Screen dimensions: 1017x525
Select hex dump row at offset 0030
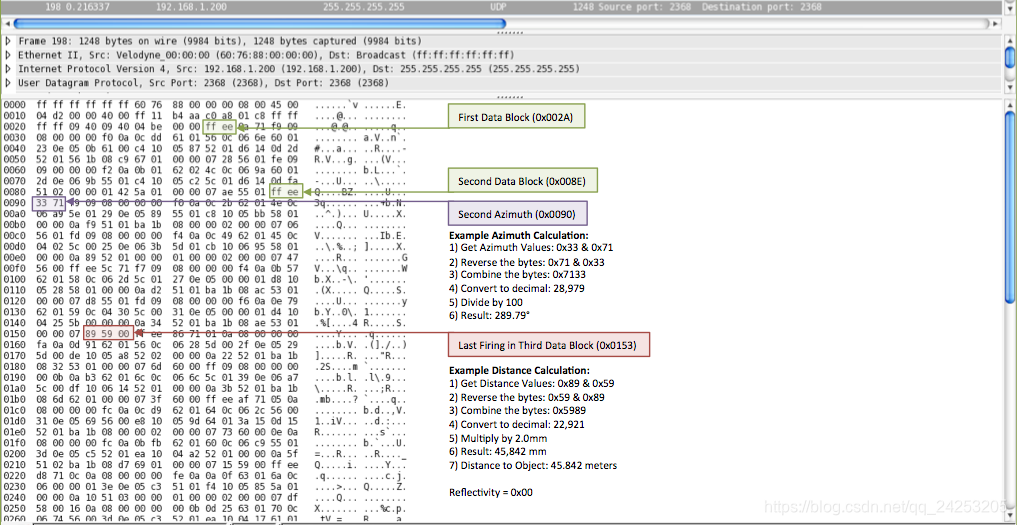coord(205,136)
